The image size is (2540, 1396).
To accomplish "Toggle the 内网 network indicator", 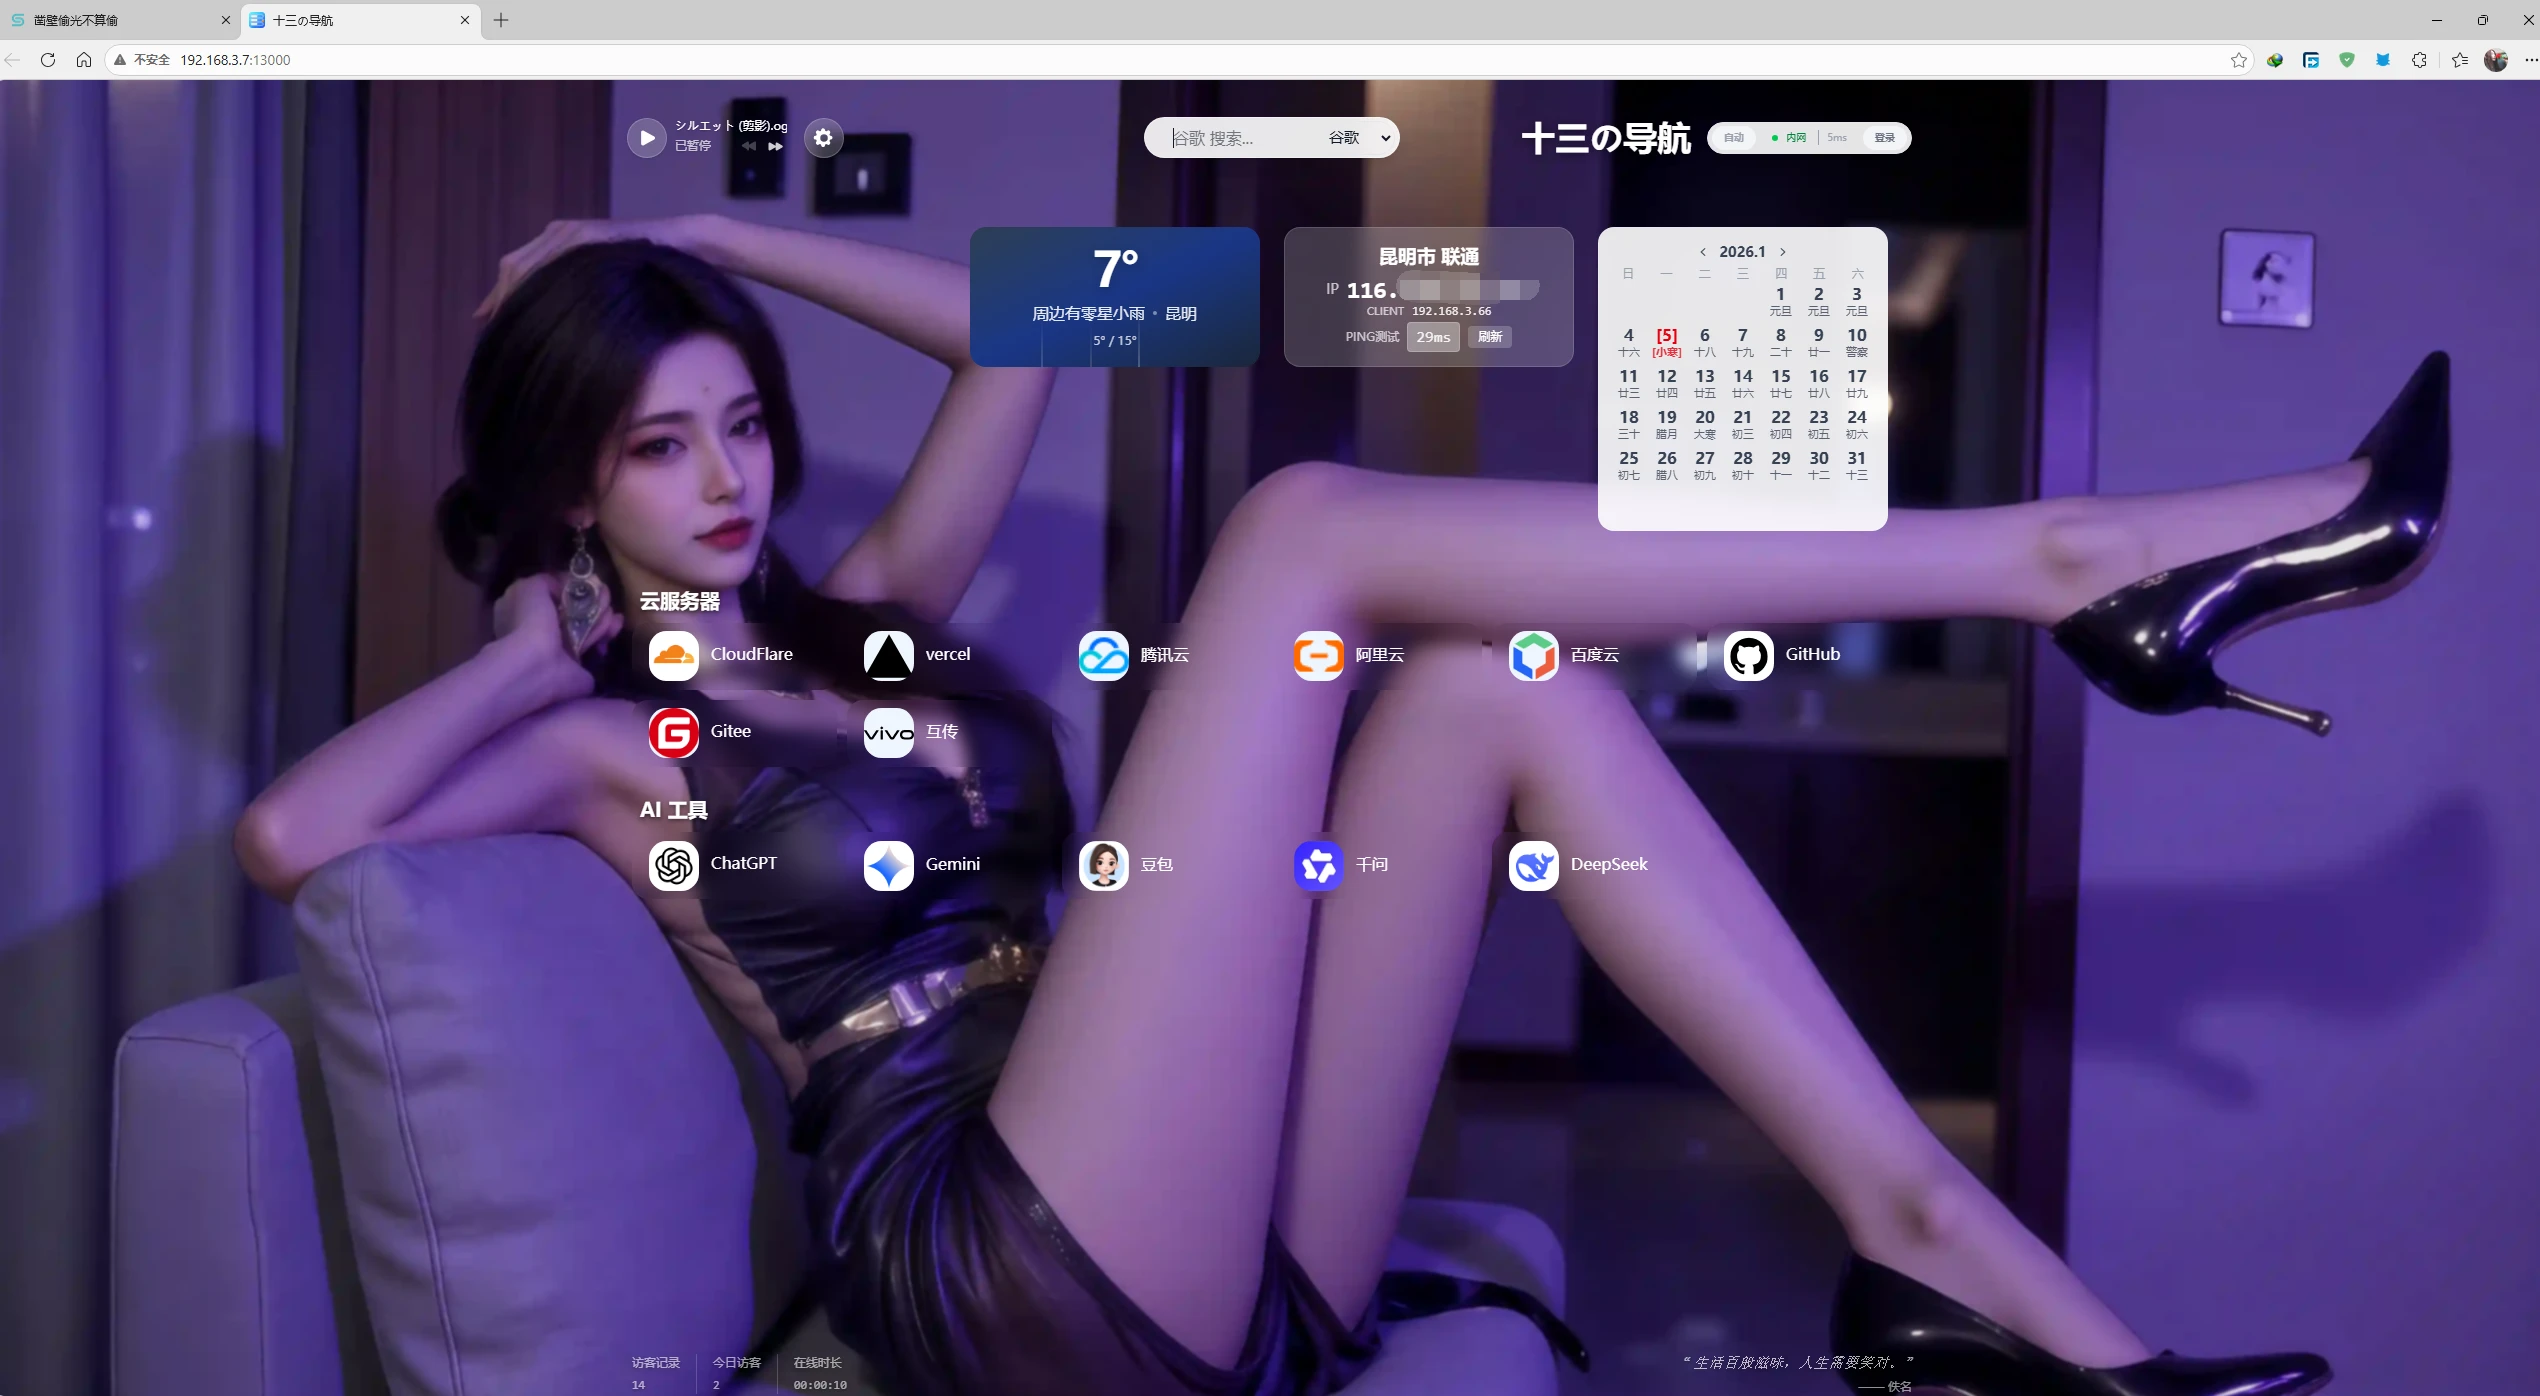I will (x=1790, y=138).
